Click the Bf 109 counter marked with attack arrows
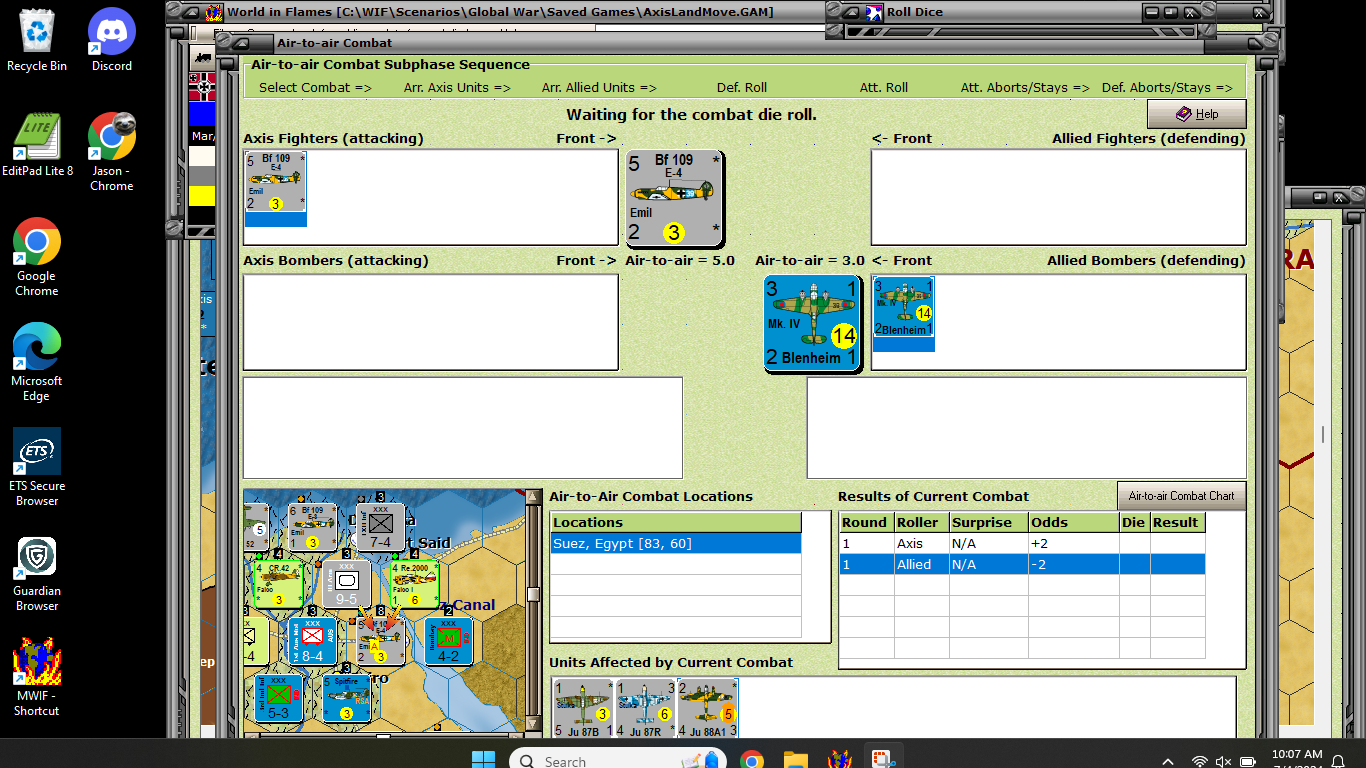This screenshot has width=1366, height=768. [x=381, y=641]
